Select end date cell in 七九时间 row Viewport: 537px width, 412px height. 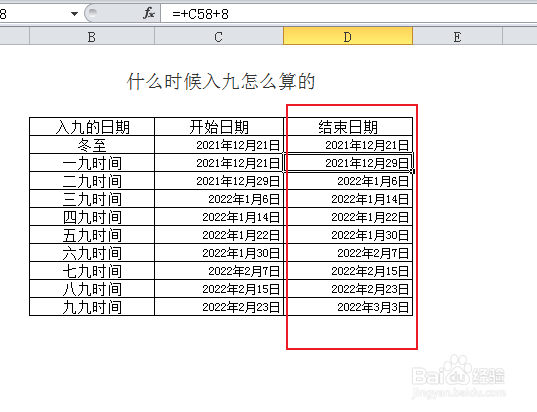[348, 271]
